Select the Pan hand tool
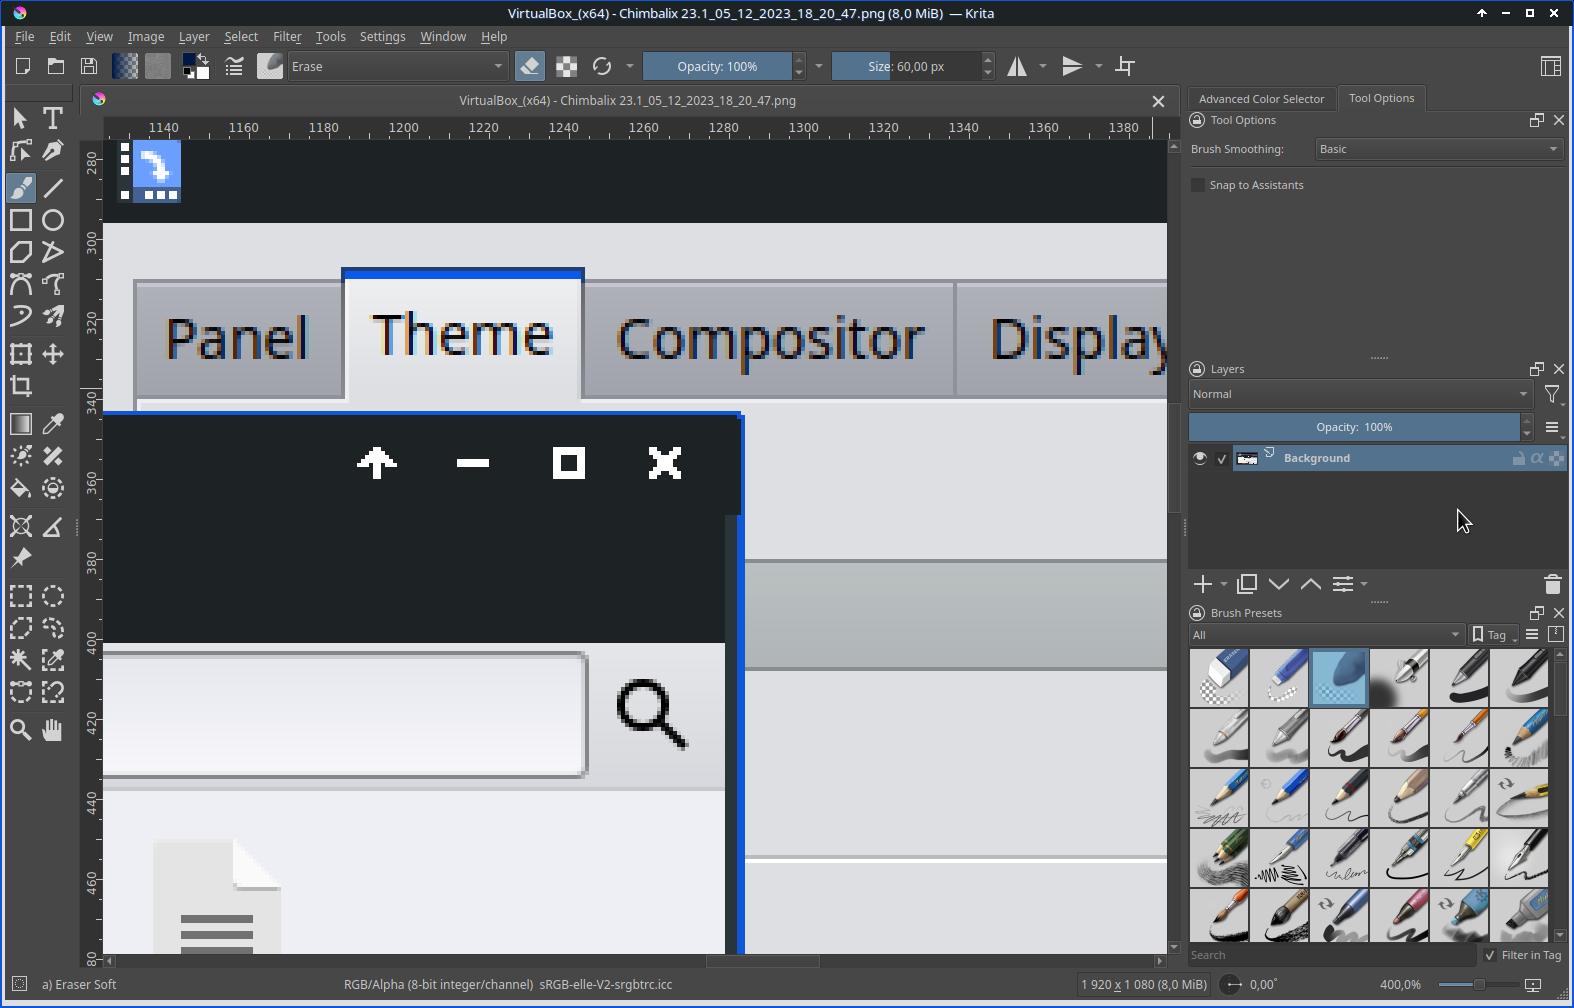Screen dimensions: 1574x1008 tap(53, 730)
